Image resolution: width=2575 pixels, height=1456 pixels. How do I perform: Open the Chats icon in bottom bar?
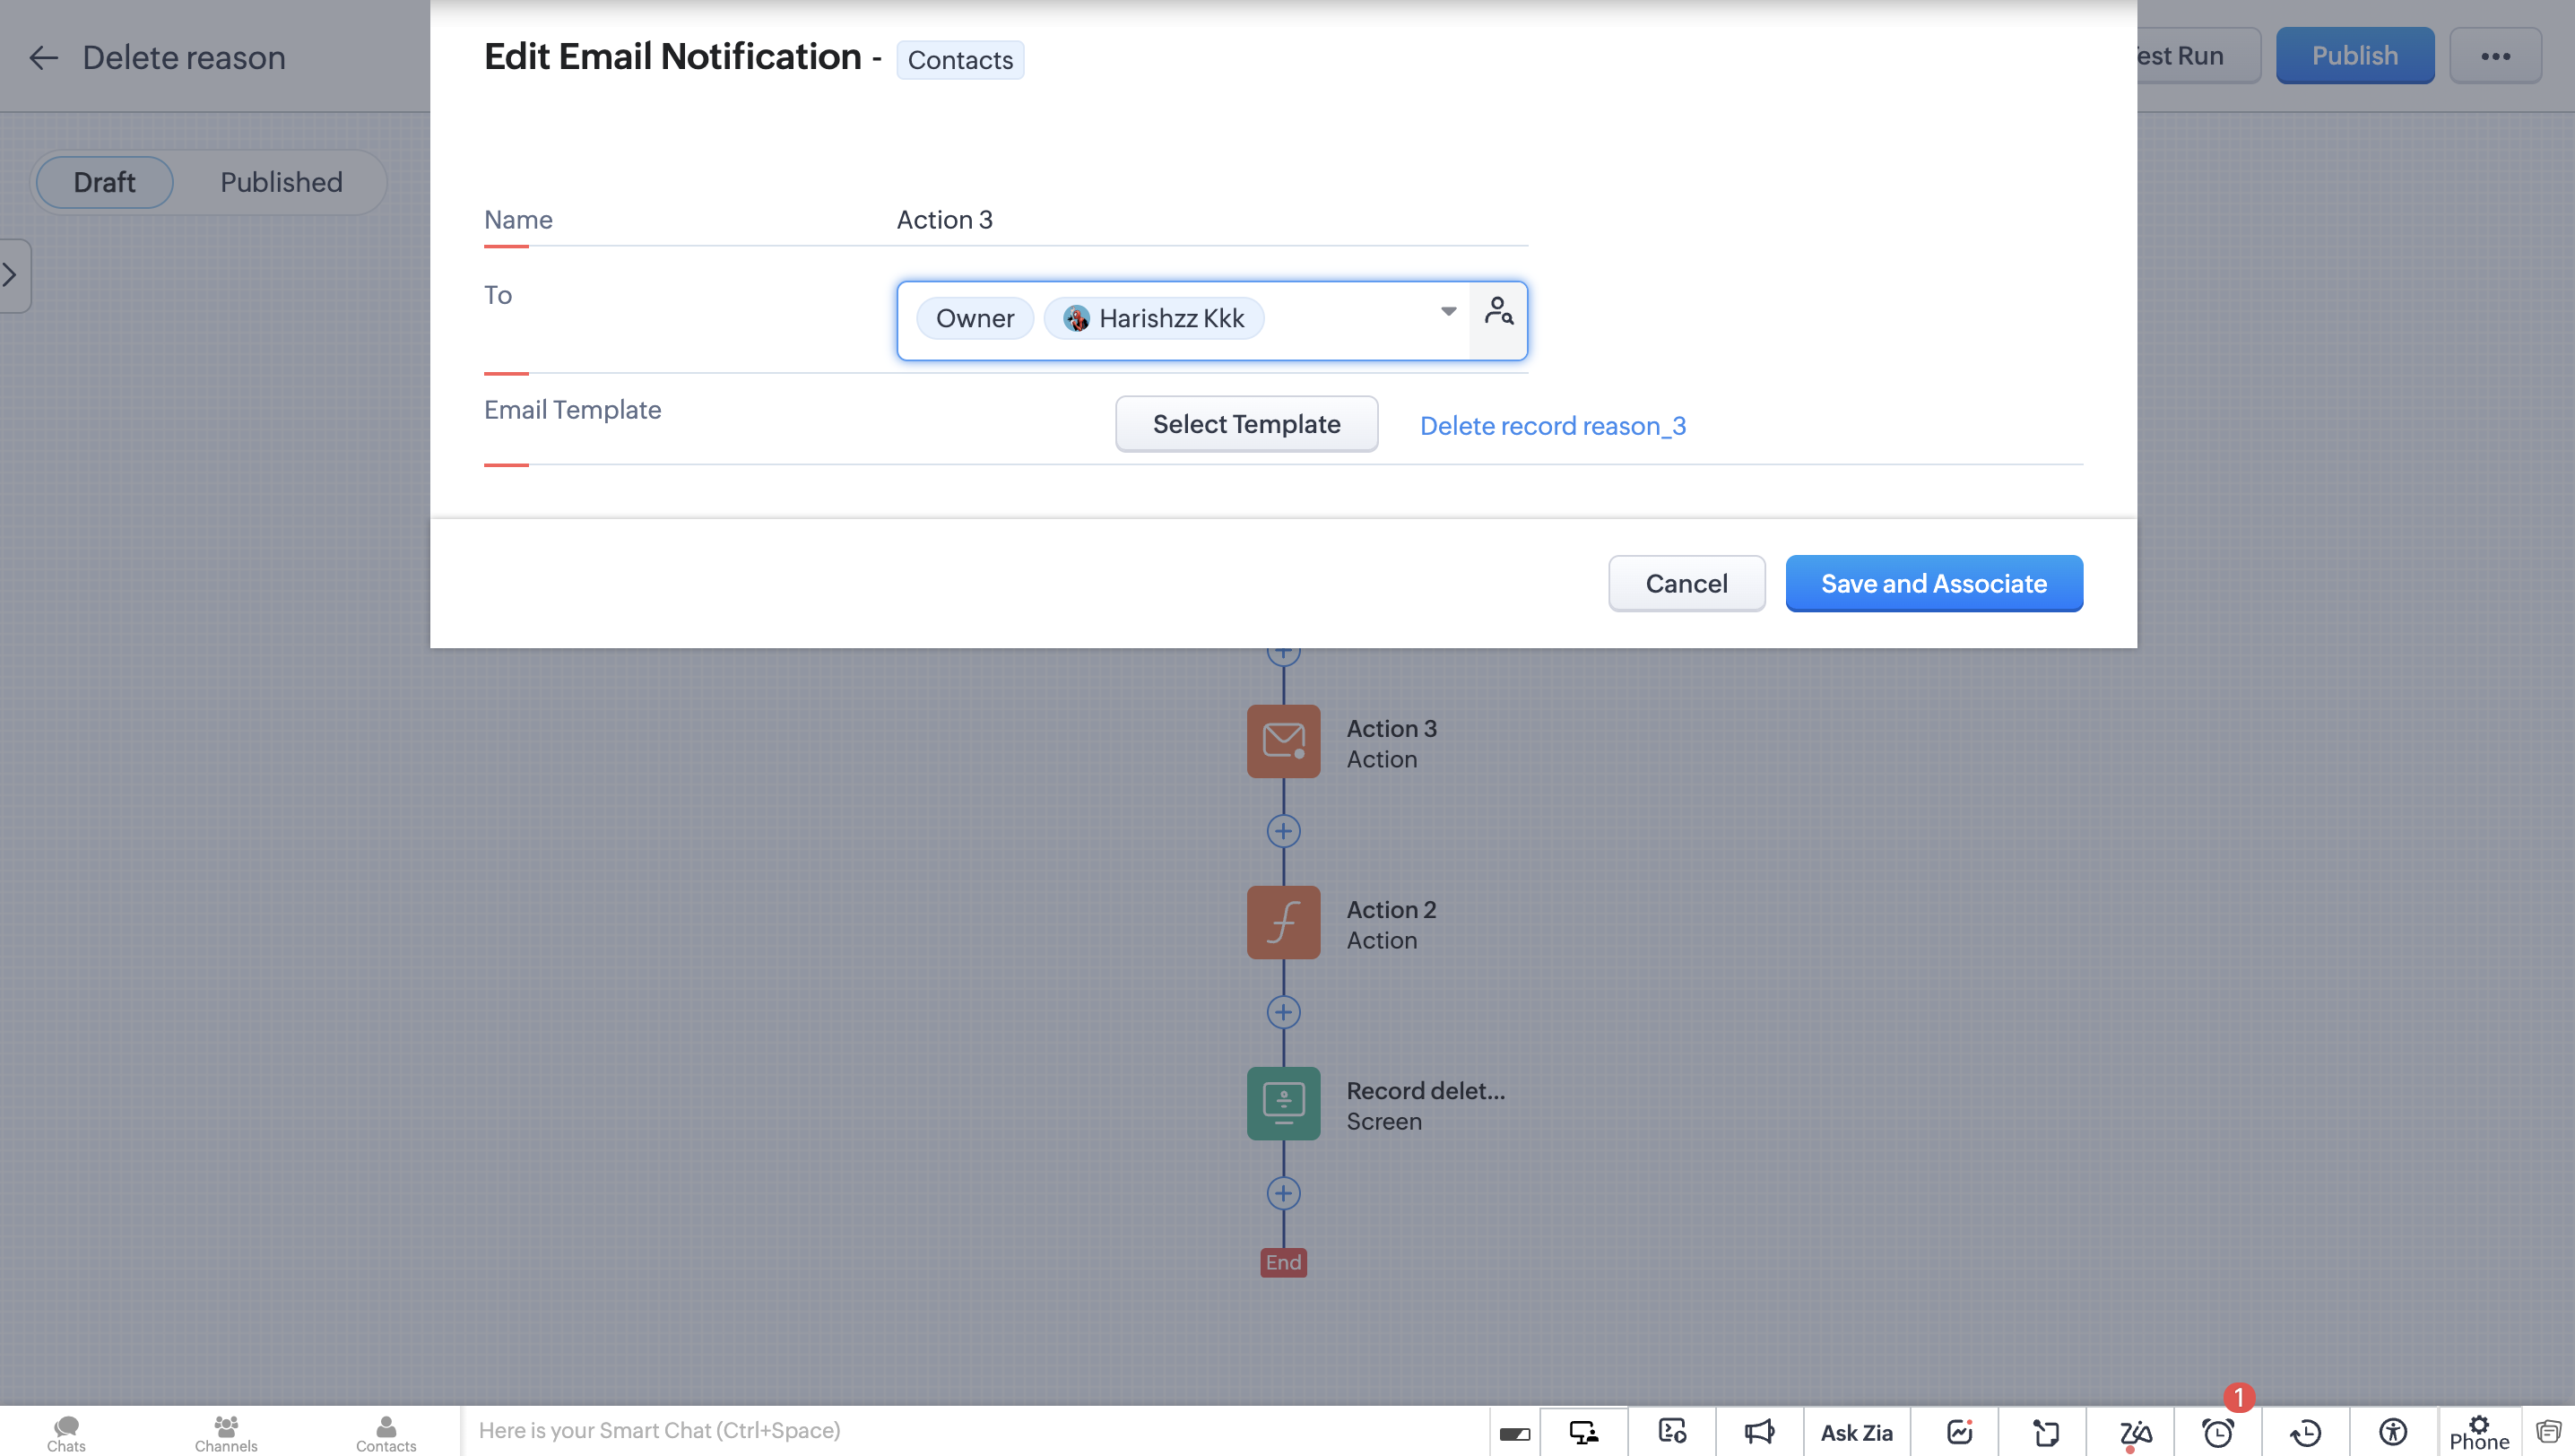pos(66,1432)
